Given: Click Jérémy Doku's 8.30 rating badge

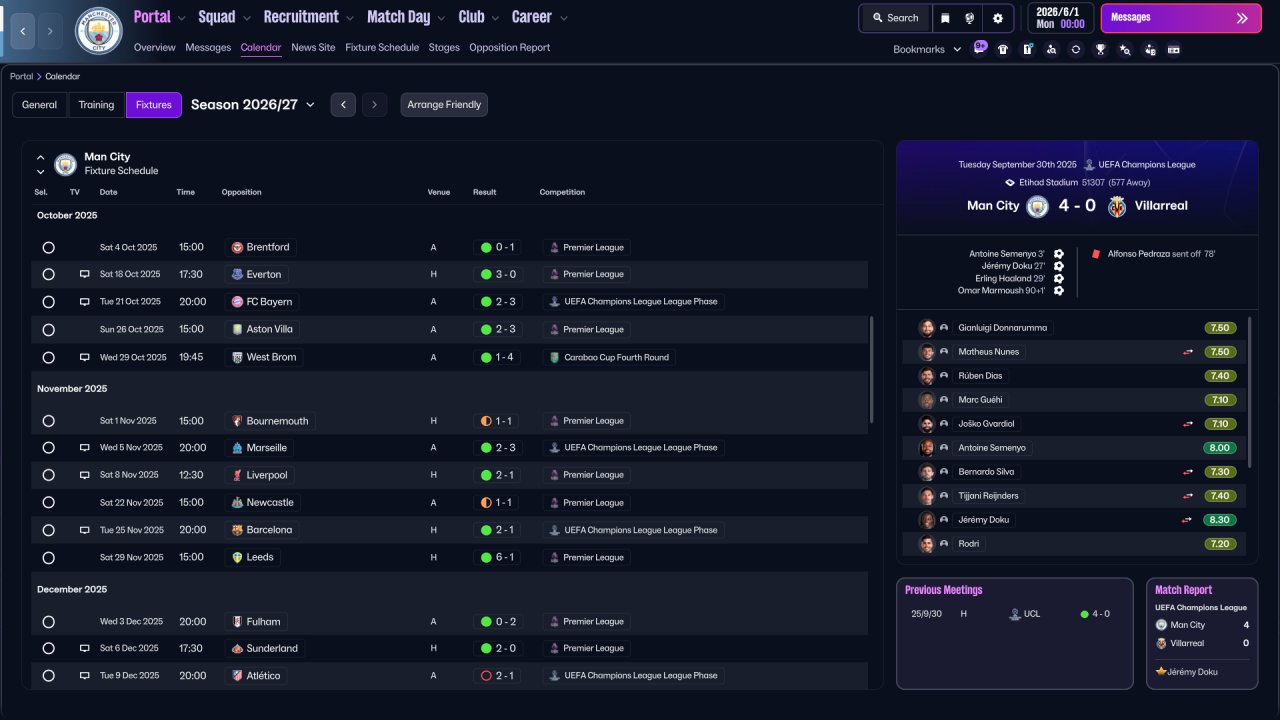Looking at the screenshot, I should 1221,520.
